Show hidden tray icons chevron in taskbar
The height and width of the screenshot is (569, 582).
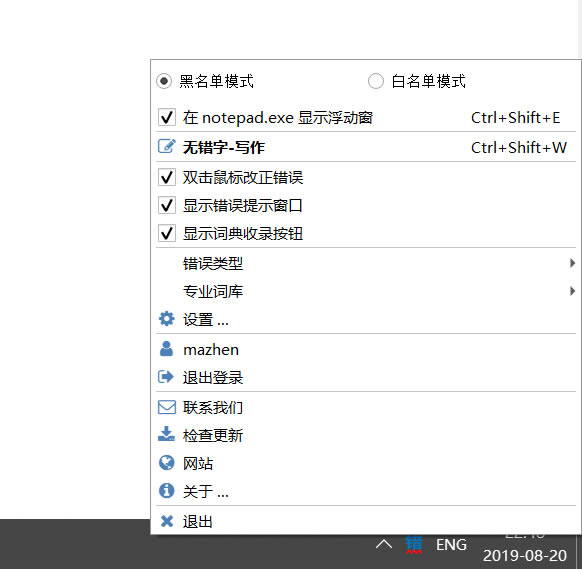pyautogui.click(x=384, y=545)
